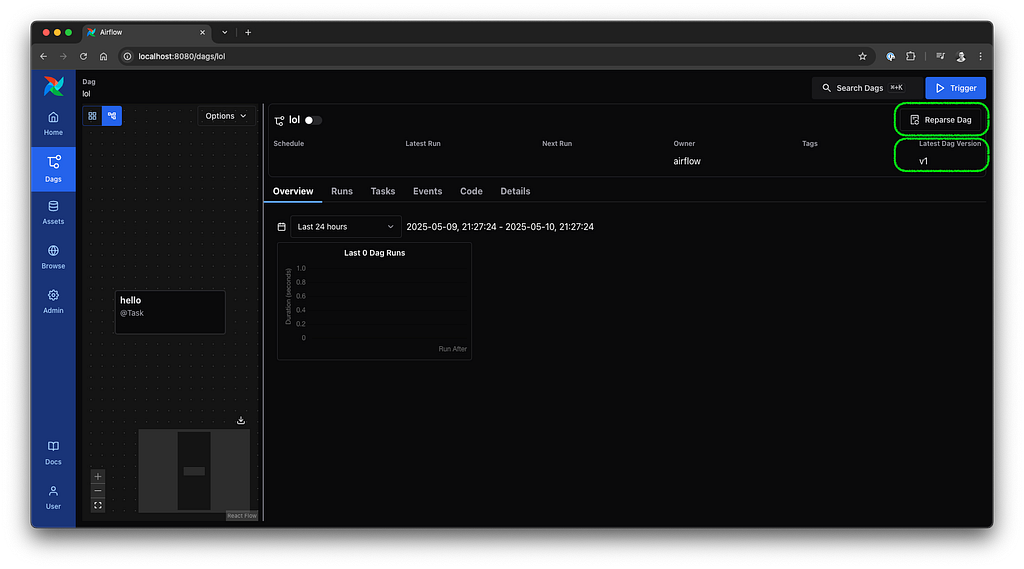The height and width of the screenshot is (569, 1024).
Task: Switch to grid view of the Dag
Action: [92, 116]
